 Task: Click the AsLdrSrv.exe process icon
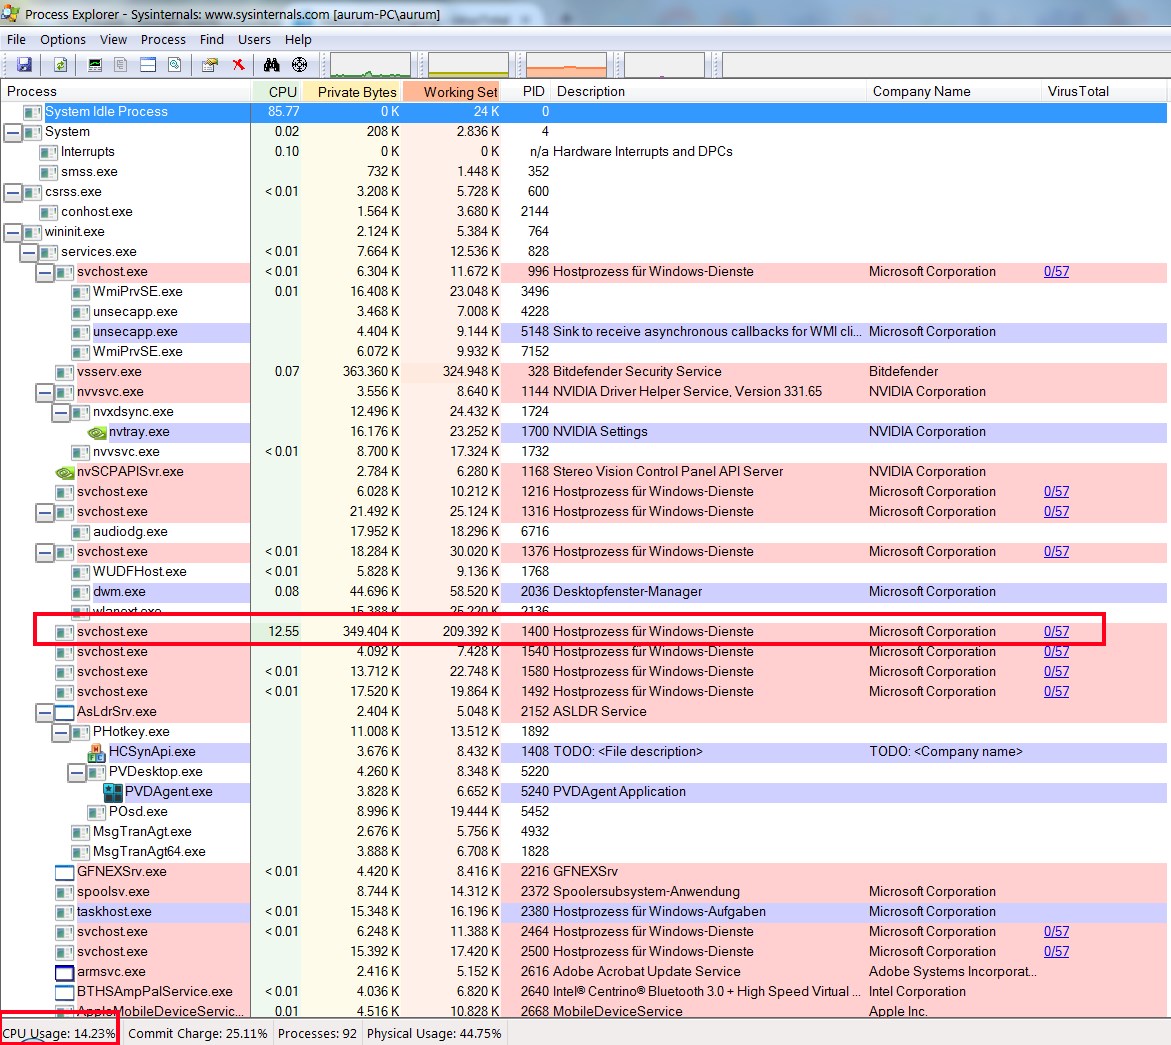[65, 712]
